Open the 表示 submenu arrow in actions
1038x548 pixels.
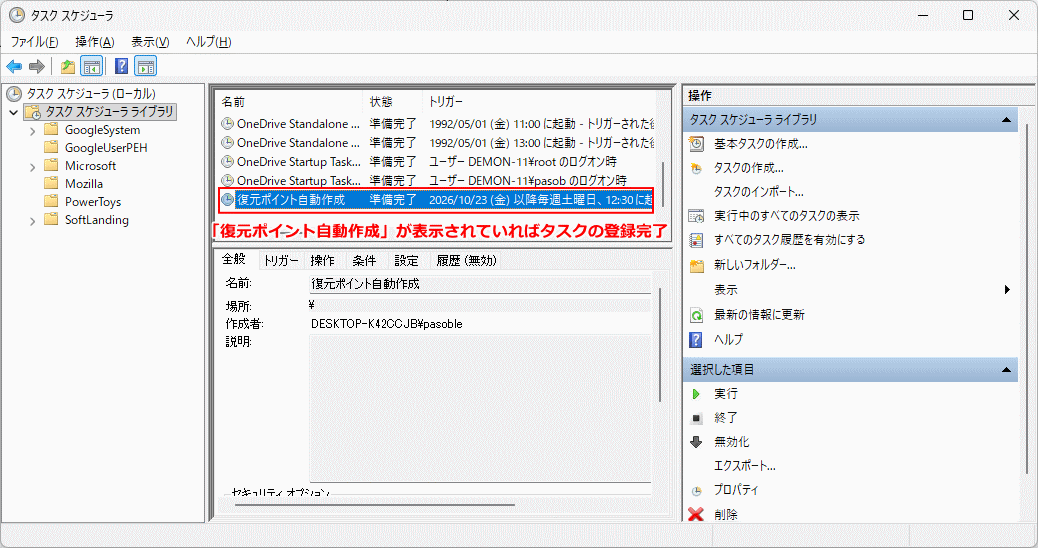coord(1007,289)
